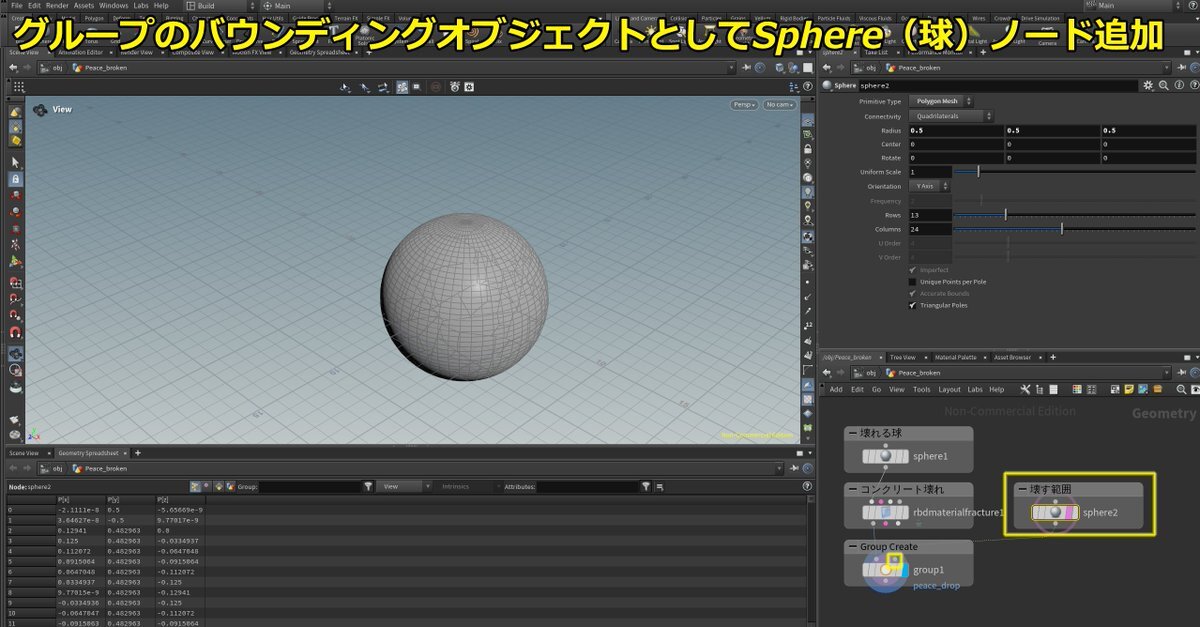Click the group1 node icon

coord(886,570)
